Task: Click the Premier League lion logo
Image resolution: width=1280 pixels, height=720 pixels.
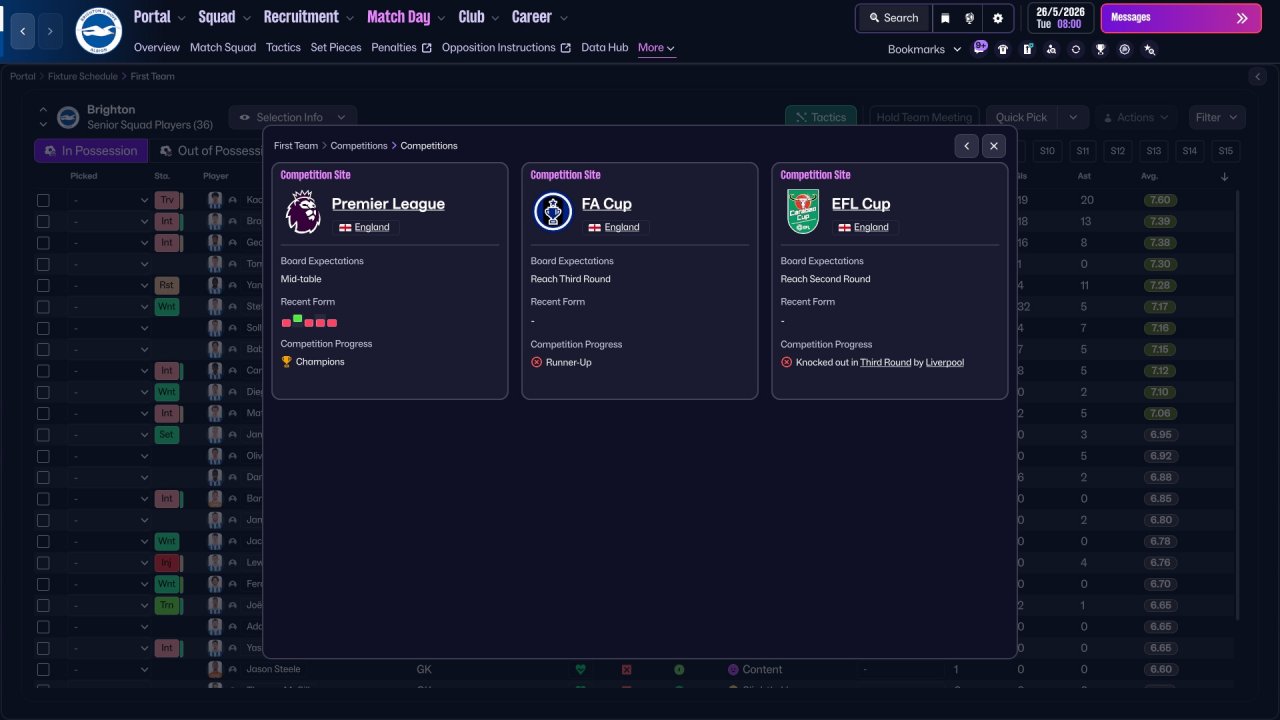Action: 303,212
